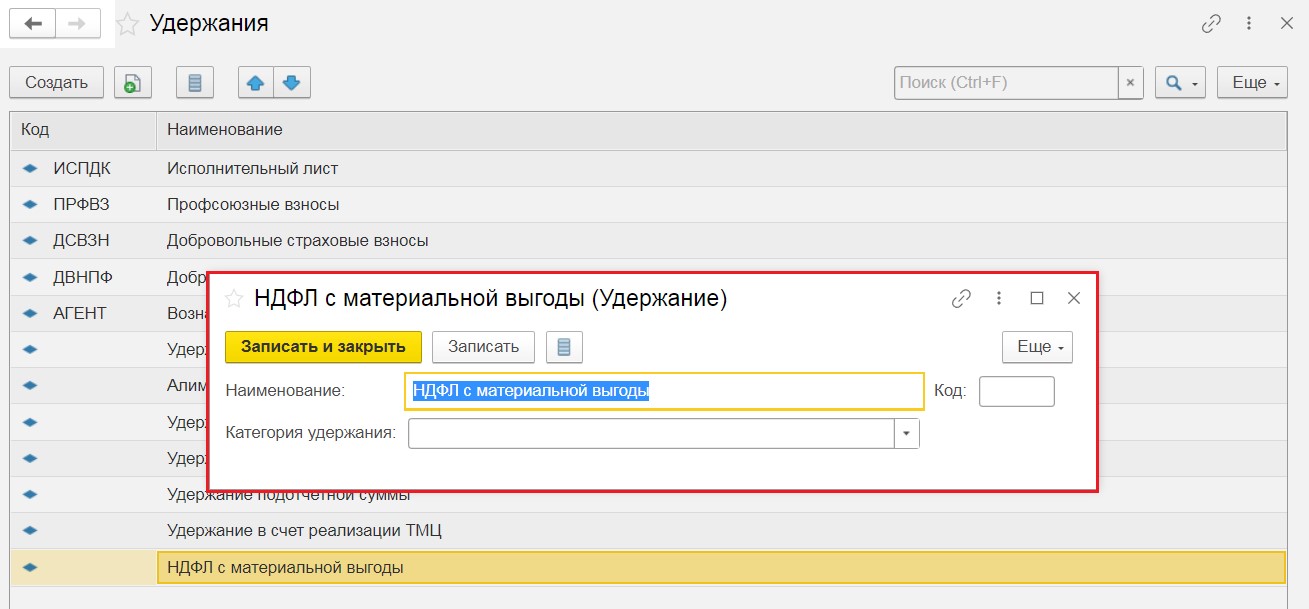The height and width of the screenshot is (609, 1309).
Task: Open the magnifier search dropdown
Action: pyautogui.click(x=1180, y=83)
